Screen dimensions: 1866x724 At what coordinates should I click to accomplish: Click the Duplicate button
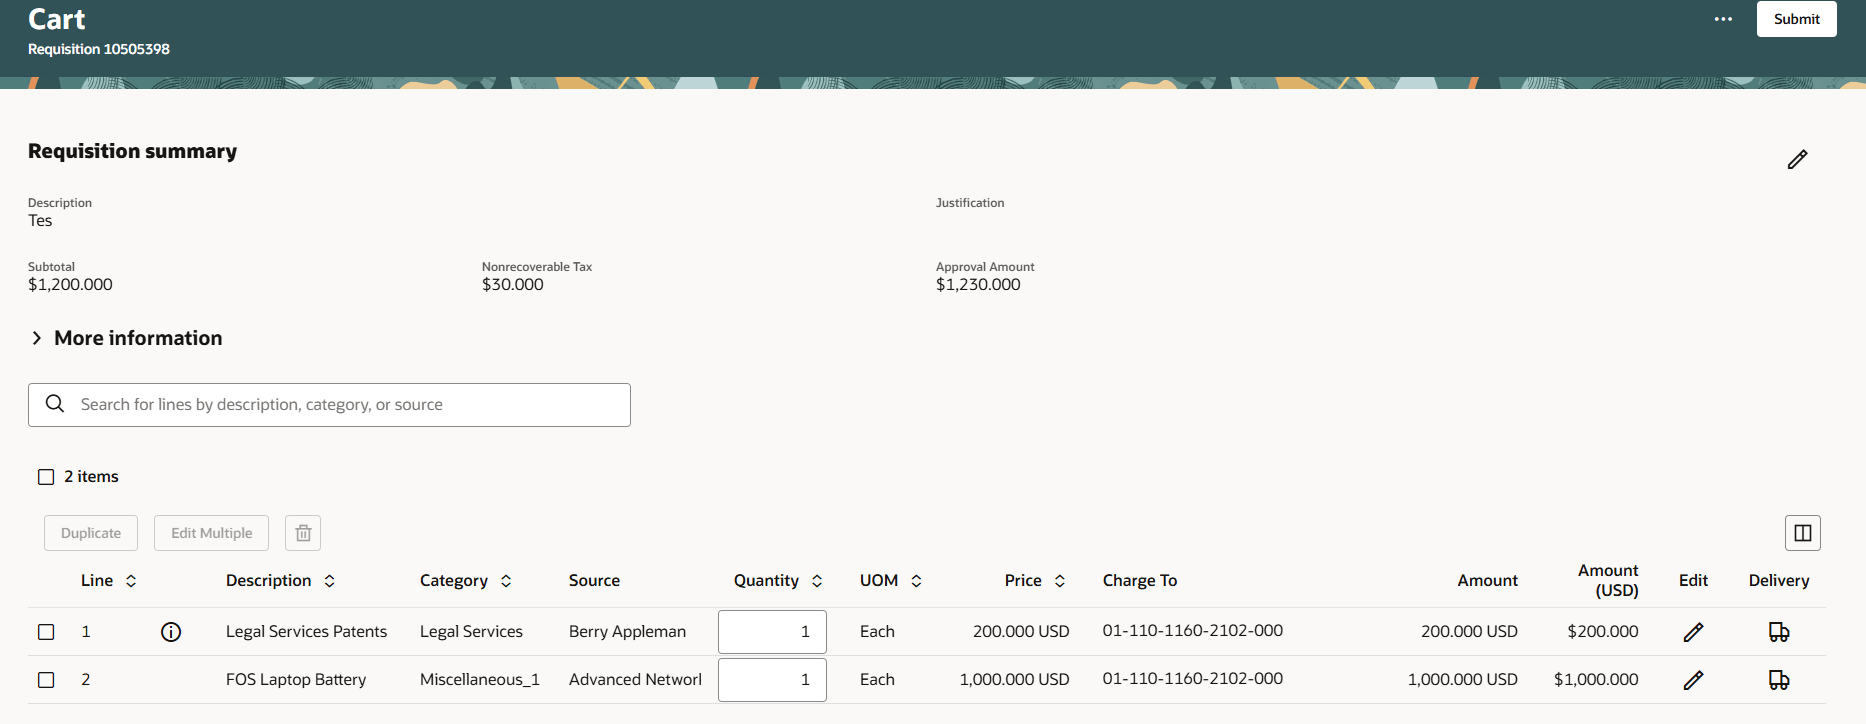click(91, 533)
